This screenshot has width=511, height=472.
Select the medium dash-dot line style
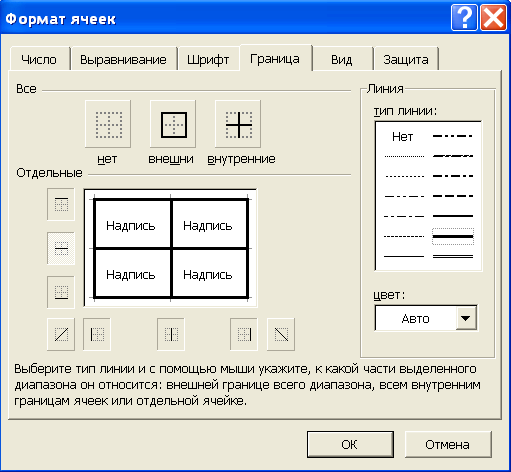point(453,176)
